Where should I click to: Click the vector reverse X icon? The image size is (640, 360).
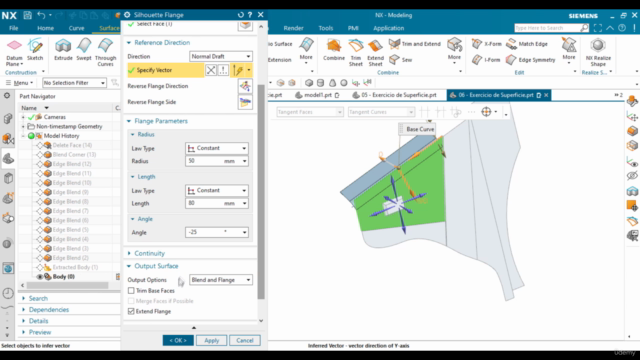(211, 70)
